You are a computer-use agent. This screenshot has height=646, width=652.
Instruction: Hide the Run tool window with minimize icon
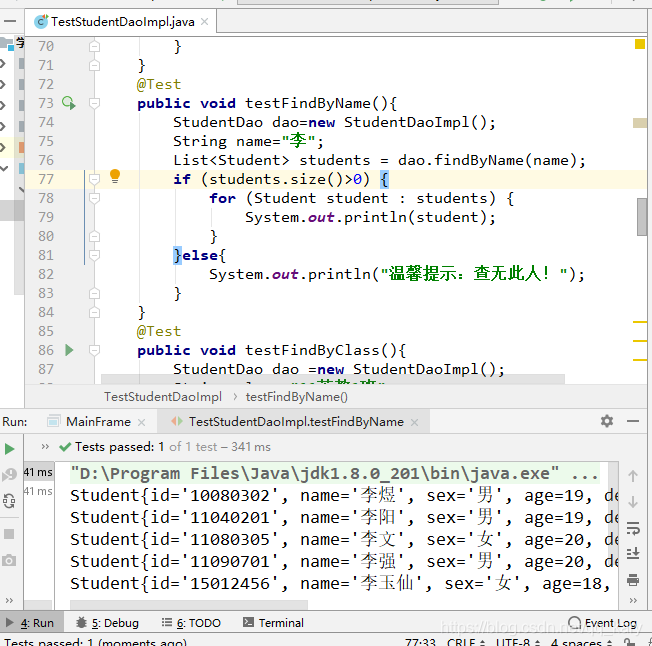point(633,421)
